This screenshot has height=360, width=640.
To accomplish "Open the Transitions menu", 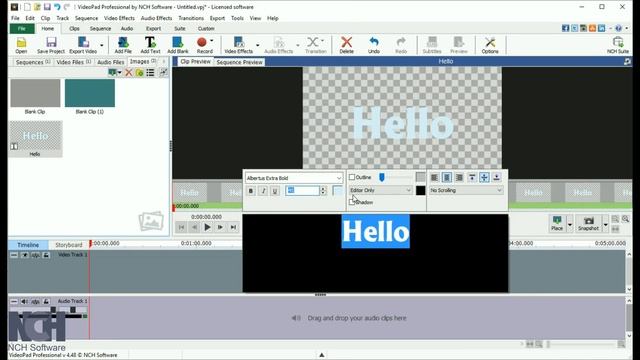I will [191, 18].
